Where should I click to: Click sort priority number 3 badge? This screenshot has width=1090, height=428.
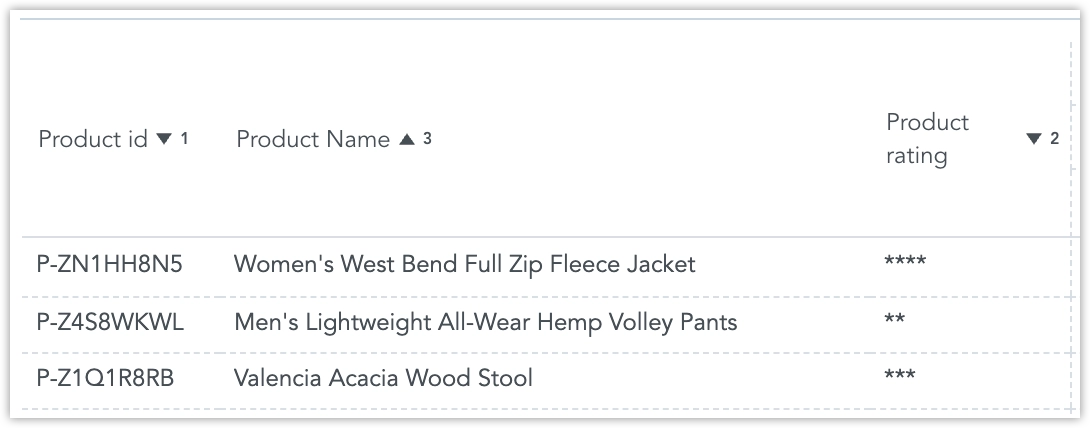pos(427,139)
